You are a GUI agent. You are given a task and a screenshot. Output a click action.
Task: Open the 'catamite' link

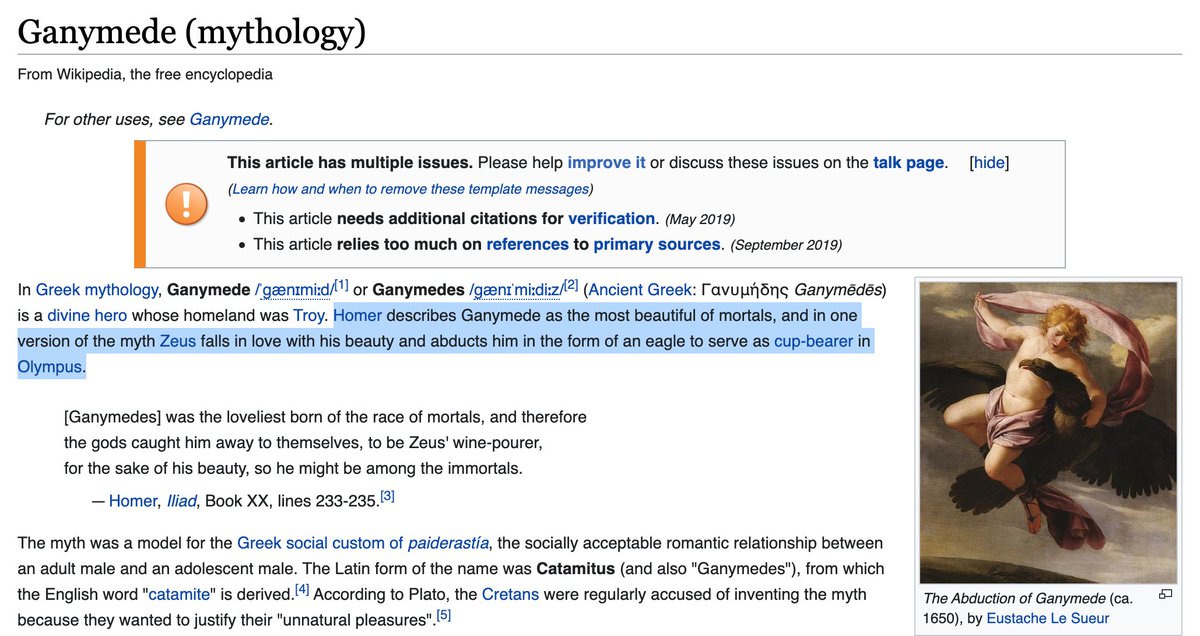[180, 593]
